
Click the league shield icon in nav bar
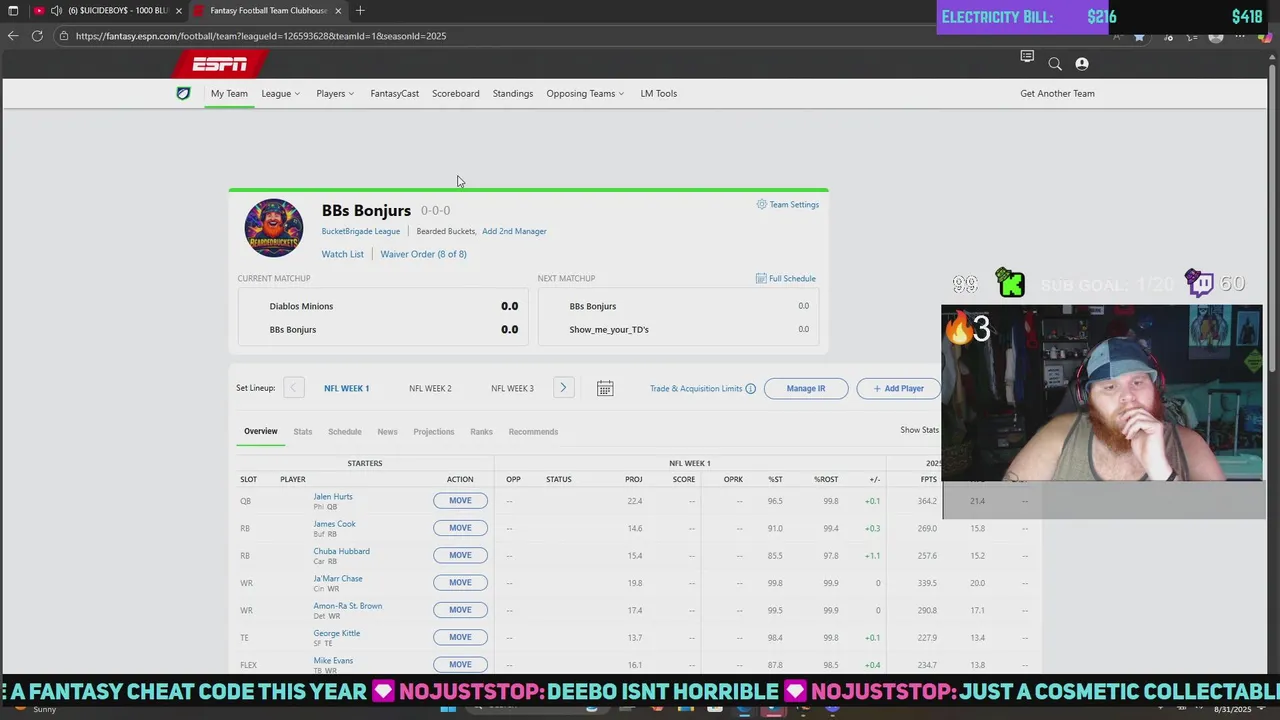click(183, 94)
